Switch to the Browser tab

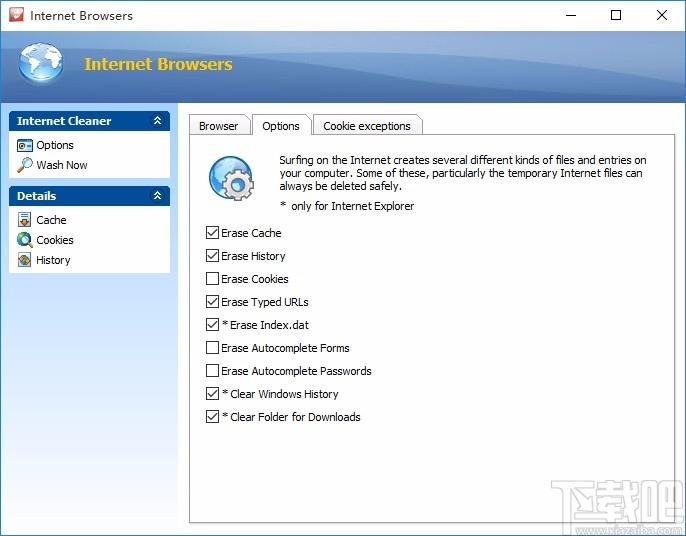pyautogui.click(x=219, y=126)
